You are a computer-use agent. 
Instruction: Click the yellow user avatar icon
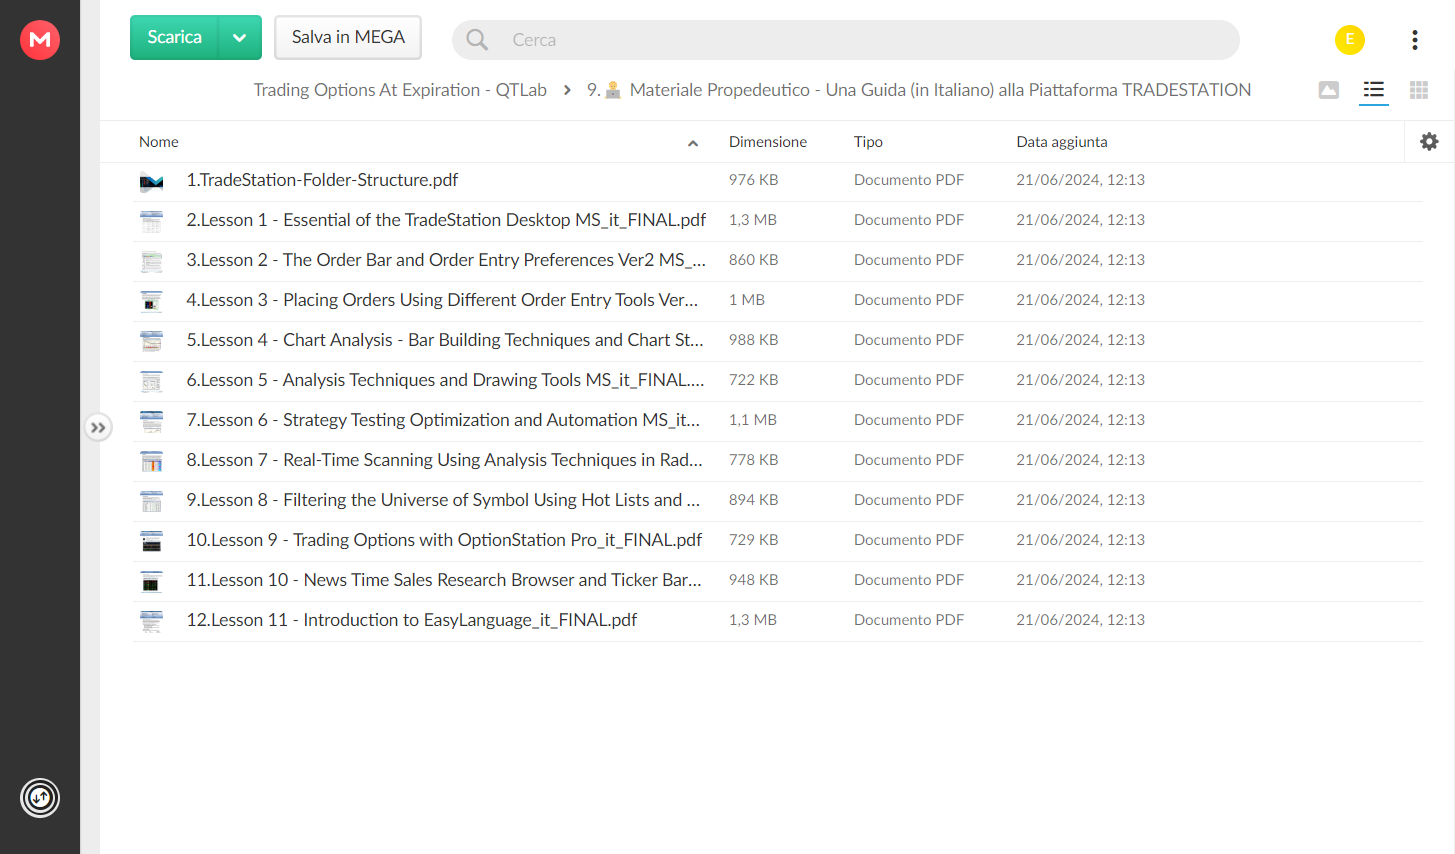click(x=1350, y=39)
